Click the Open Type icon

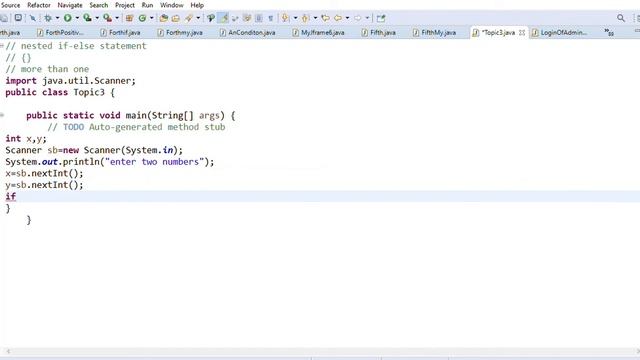pyautogui.click(x=164, y=18)
